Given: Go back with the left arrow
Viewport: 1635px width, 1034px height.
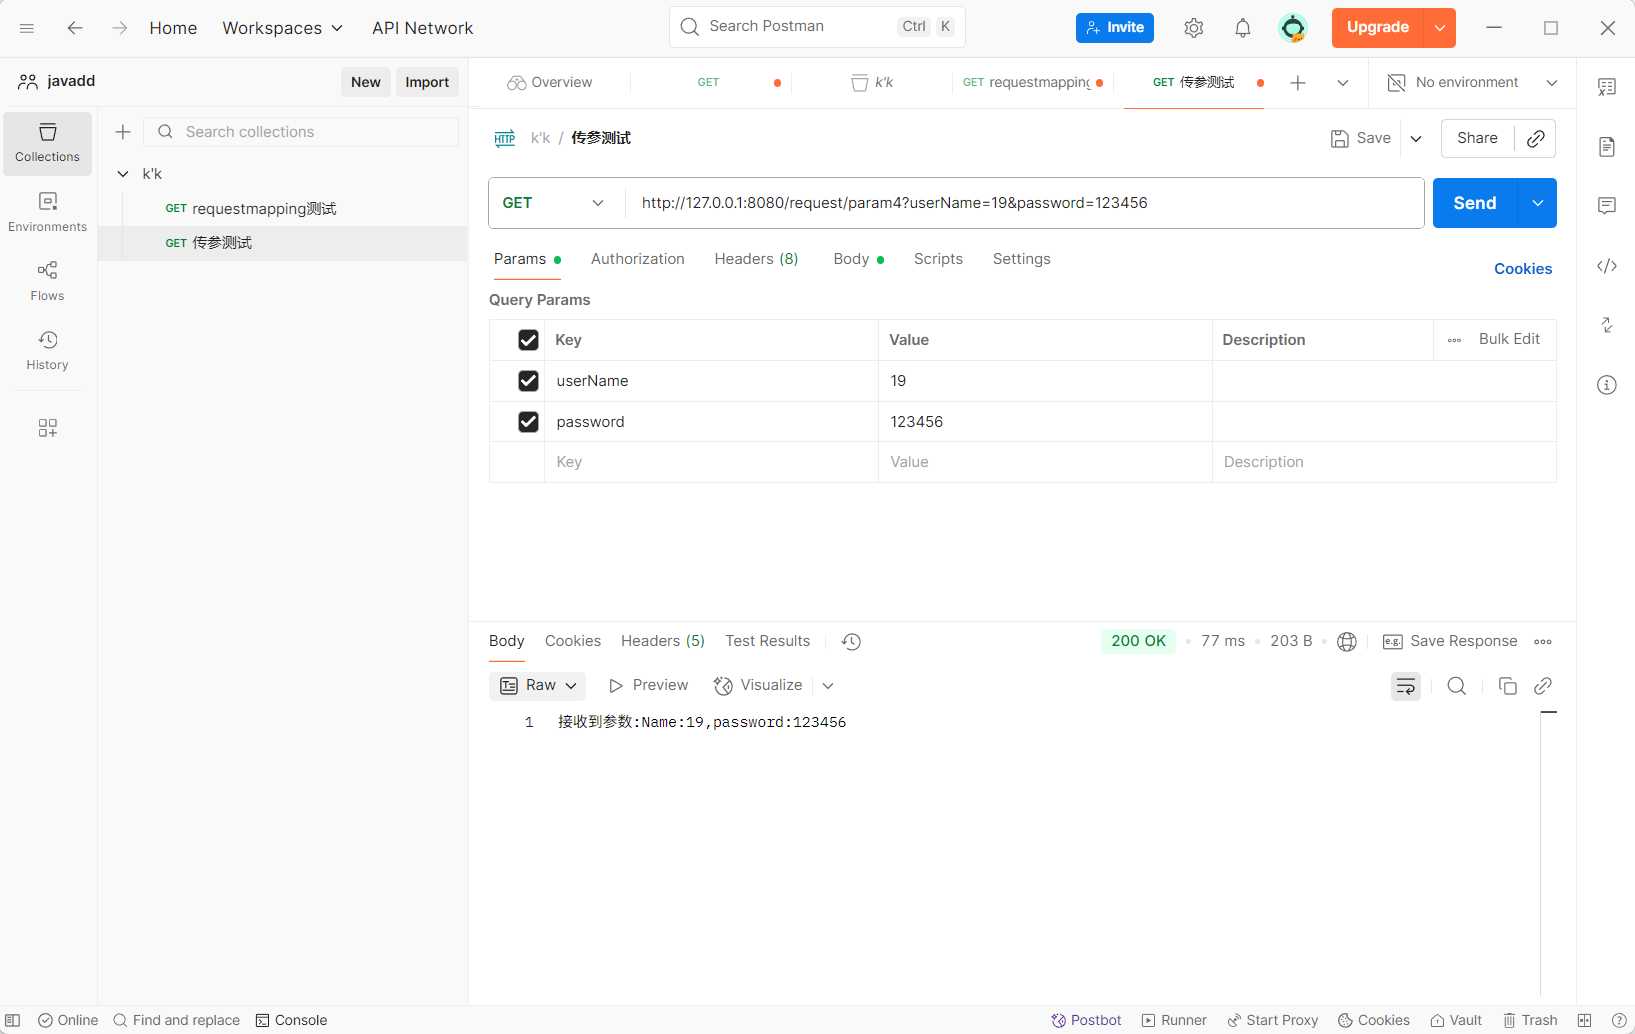Looking at the screenshot, I should click(75, 28).
